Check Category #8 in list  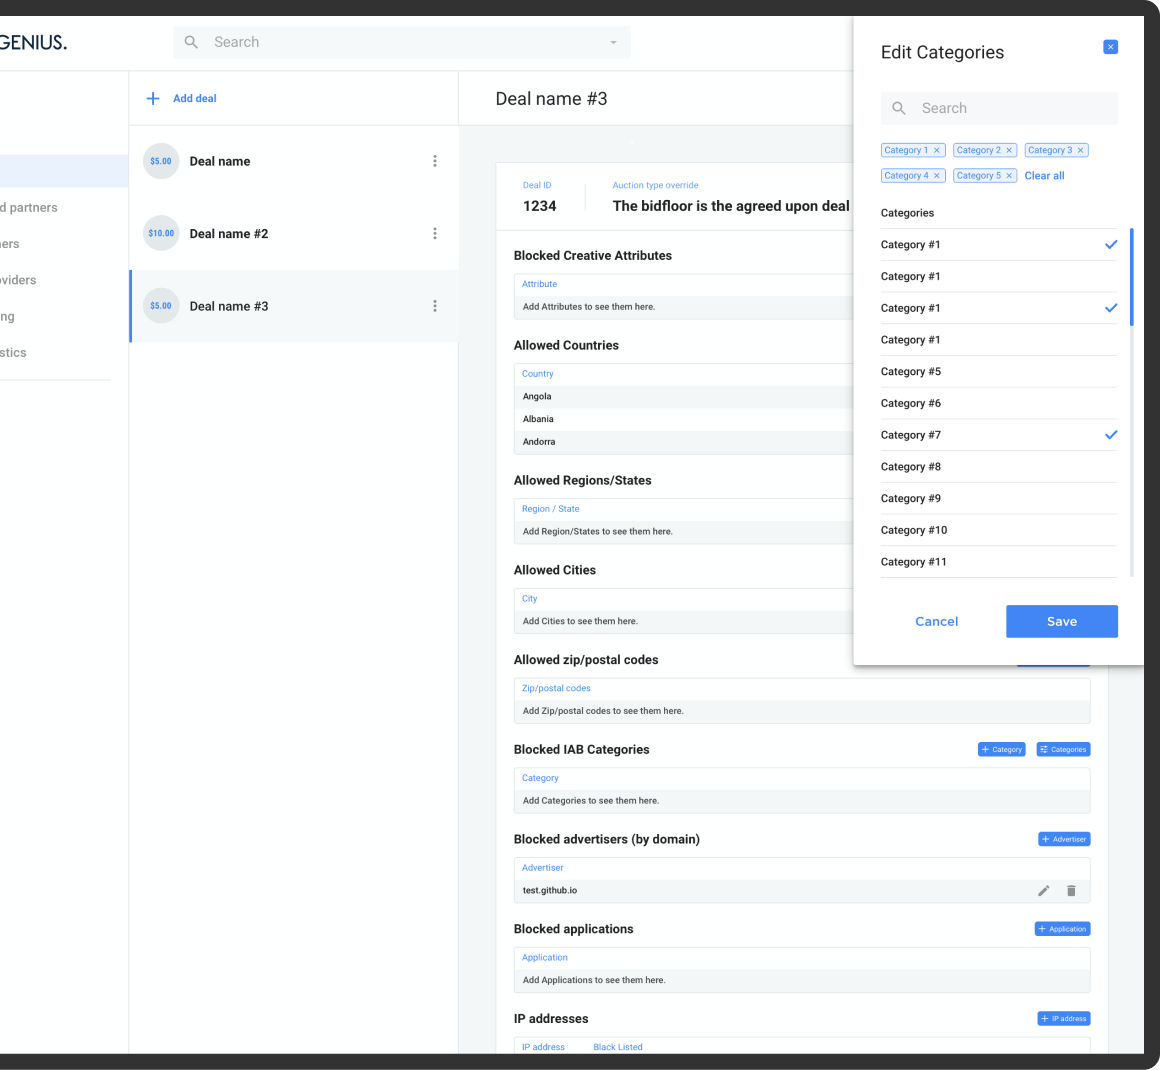pyautogui.click(x=999, y=467)
